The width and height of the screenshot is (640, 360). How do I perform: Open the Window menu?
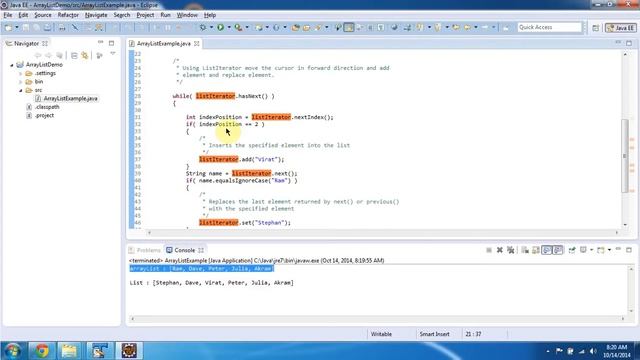187,15
